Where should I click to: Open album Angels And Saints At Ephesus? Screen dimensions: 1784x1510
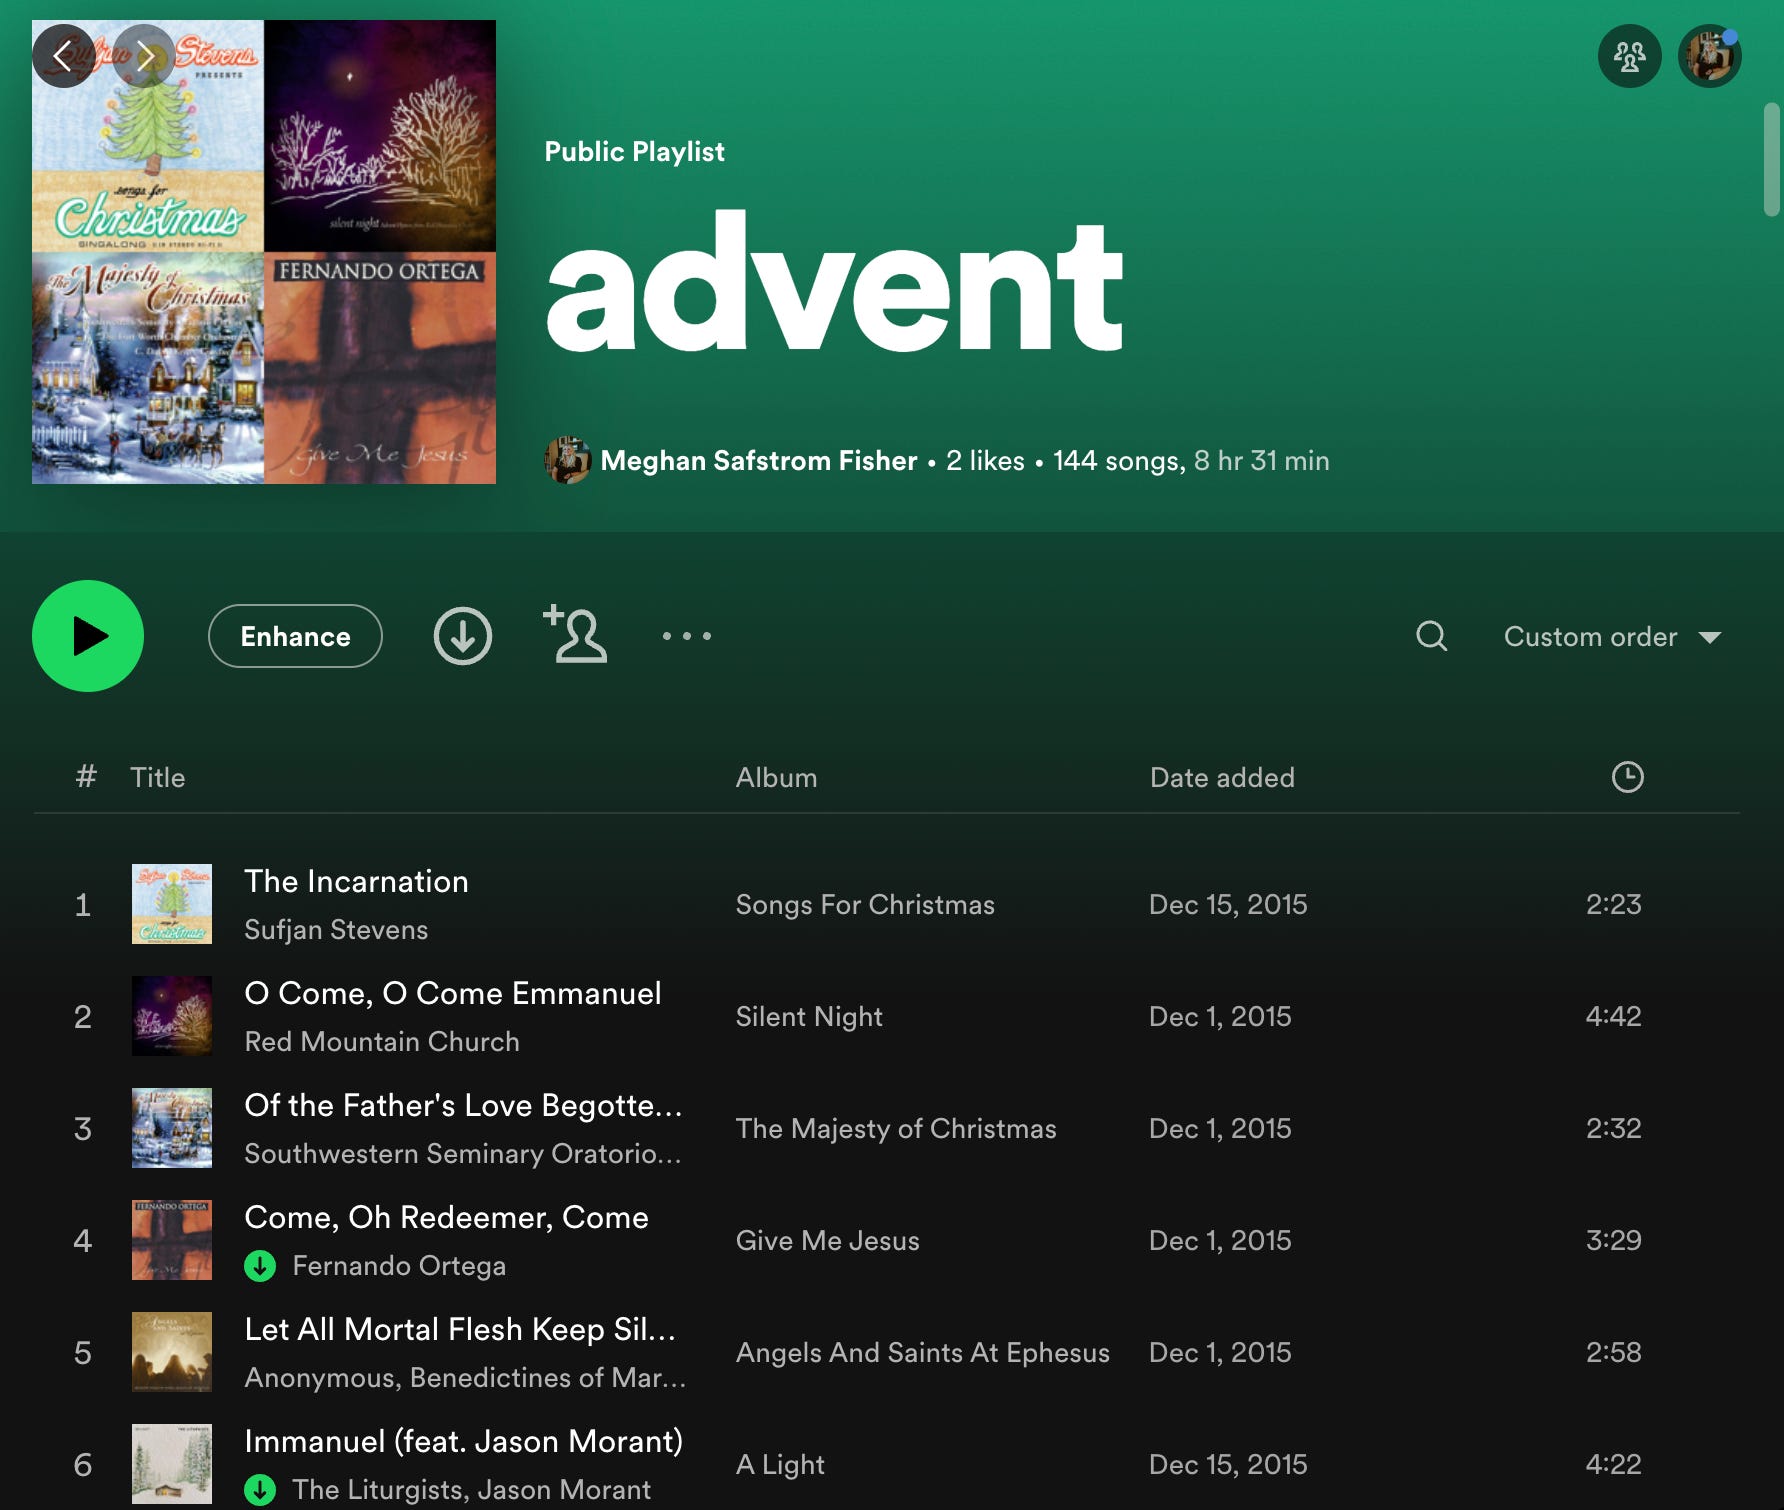(922, 1352)
